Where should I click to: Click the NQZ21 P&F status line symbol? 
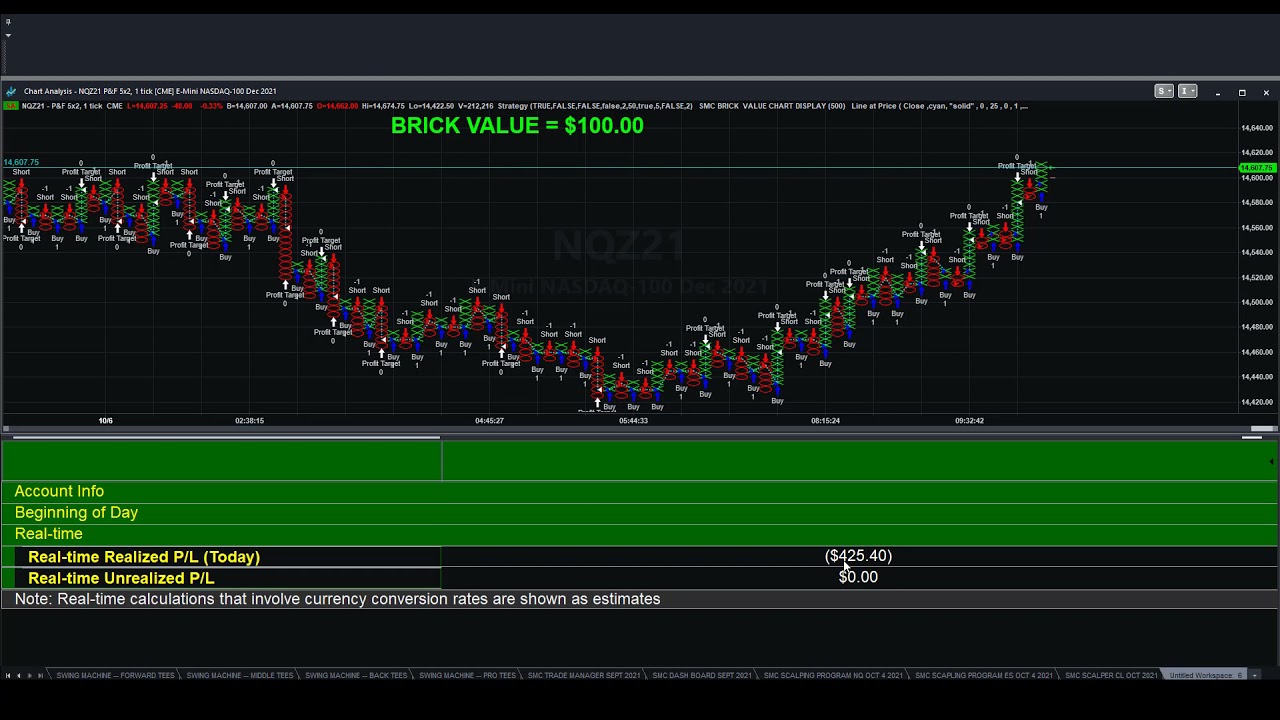coord(64,105)
